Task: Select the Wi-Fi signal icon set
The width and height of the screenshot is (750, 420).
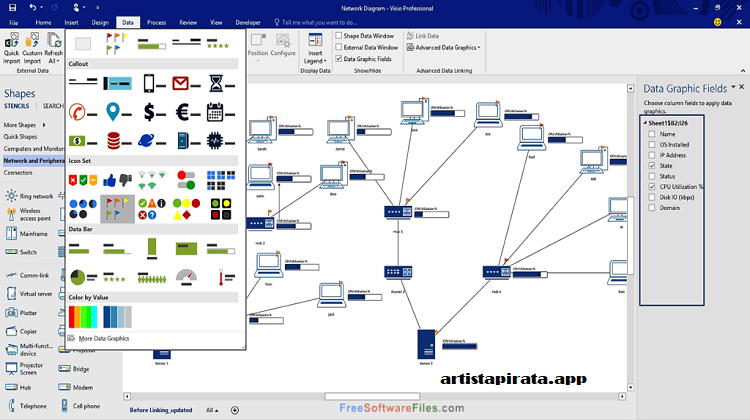Action: click(152, 180)
